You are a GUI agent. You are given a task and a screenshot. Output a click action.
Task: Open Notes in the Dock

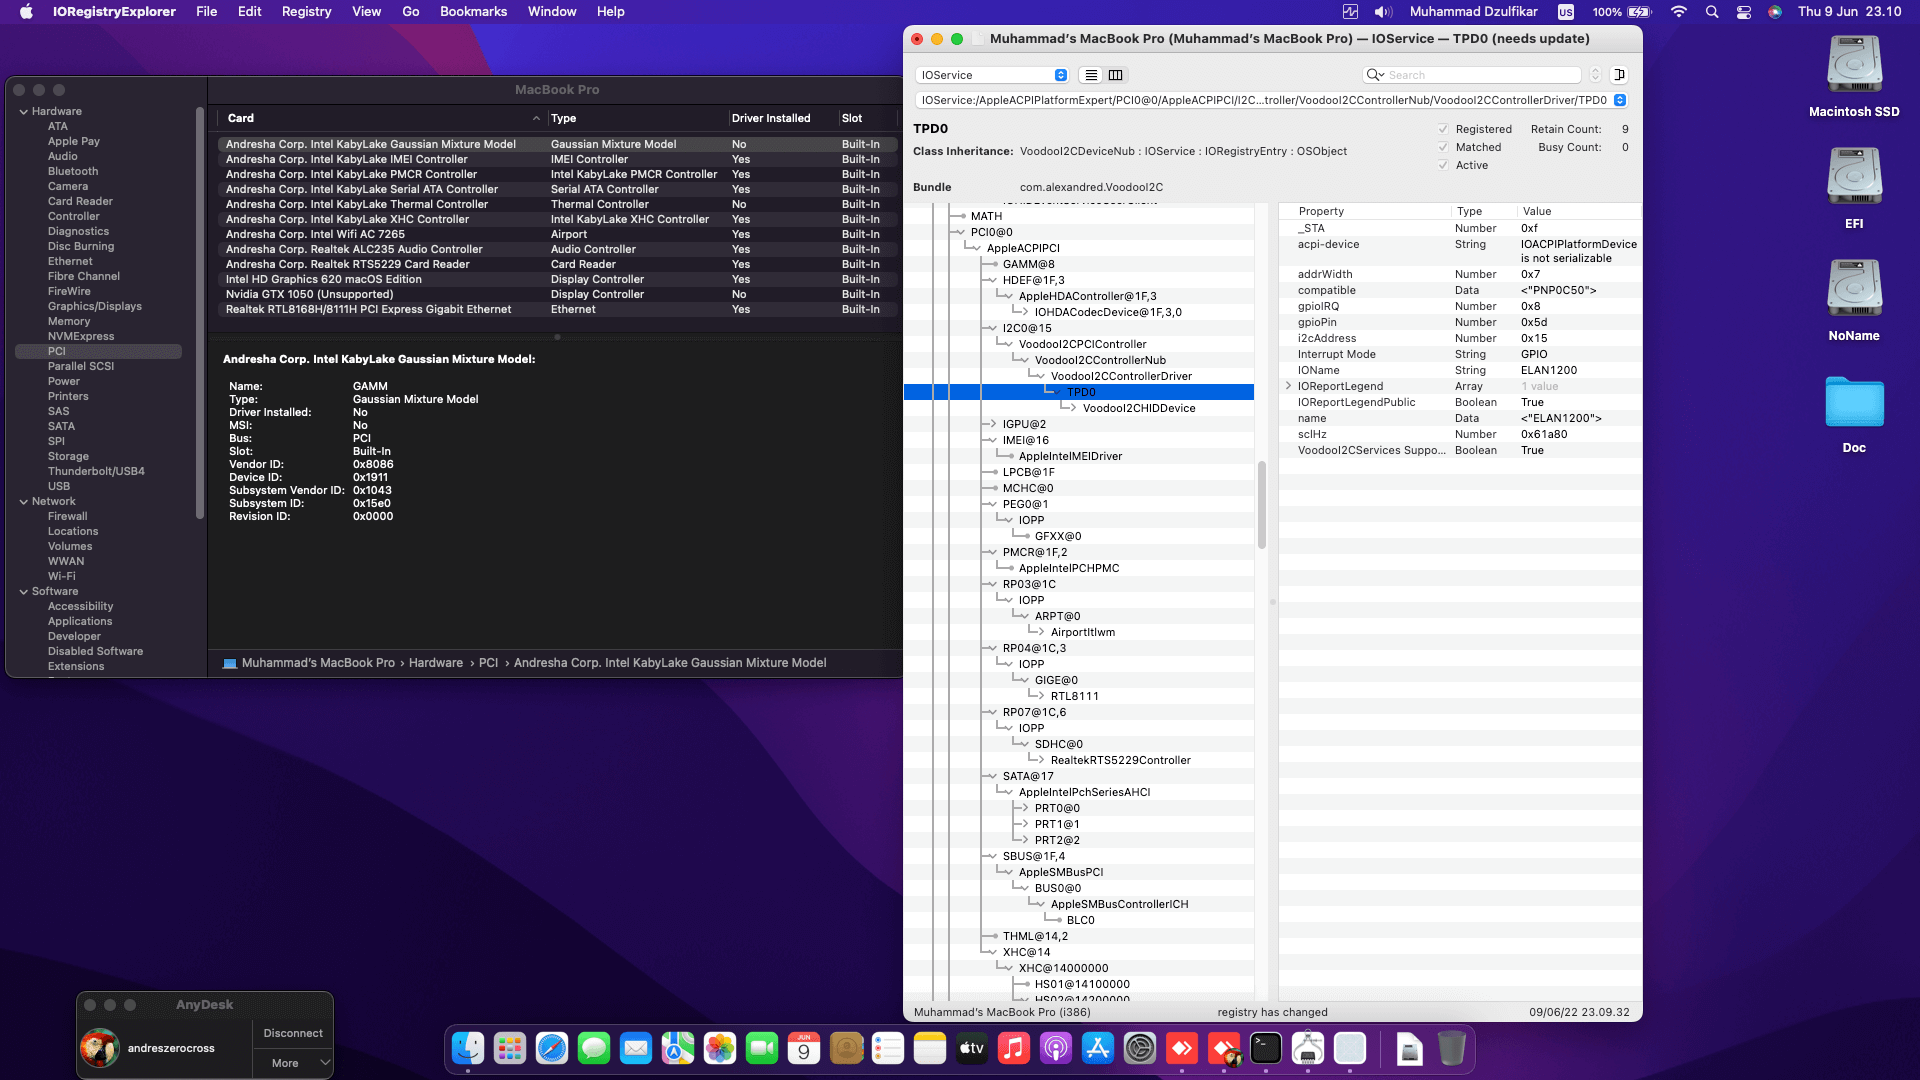(930, 1048)
